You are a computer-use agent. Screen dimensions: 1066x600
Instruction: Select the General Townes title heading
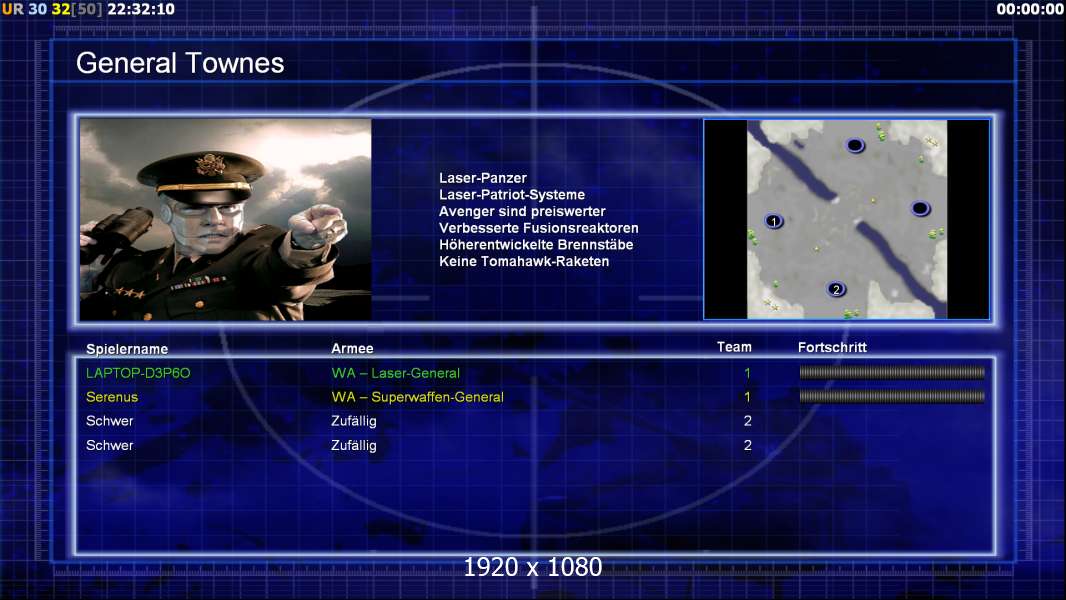pos(180,63)
